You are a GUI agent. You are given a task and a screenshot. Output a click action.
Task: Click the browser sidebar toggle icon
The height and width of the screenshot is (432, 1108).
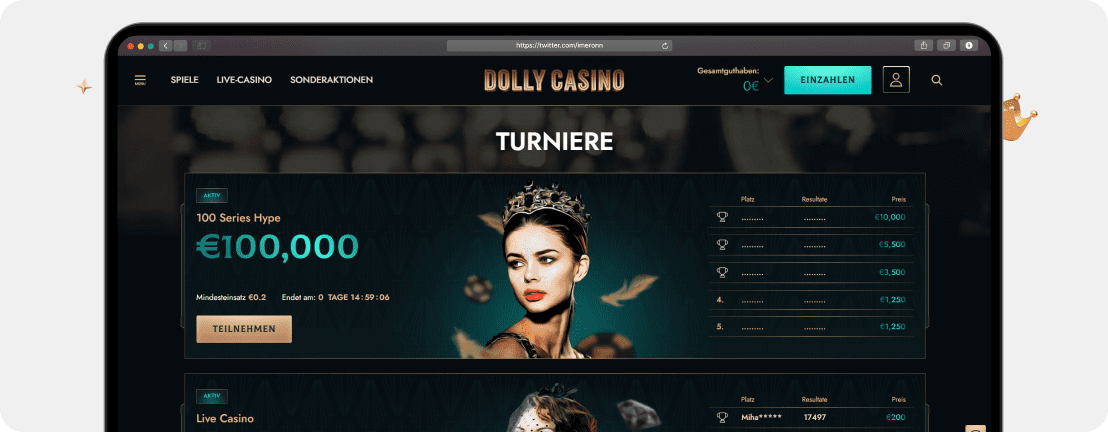point(201,45)
